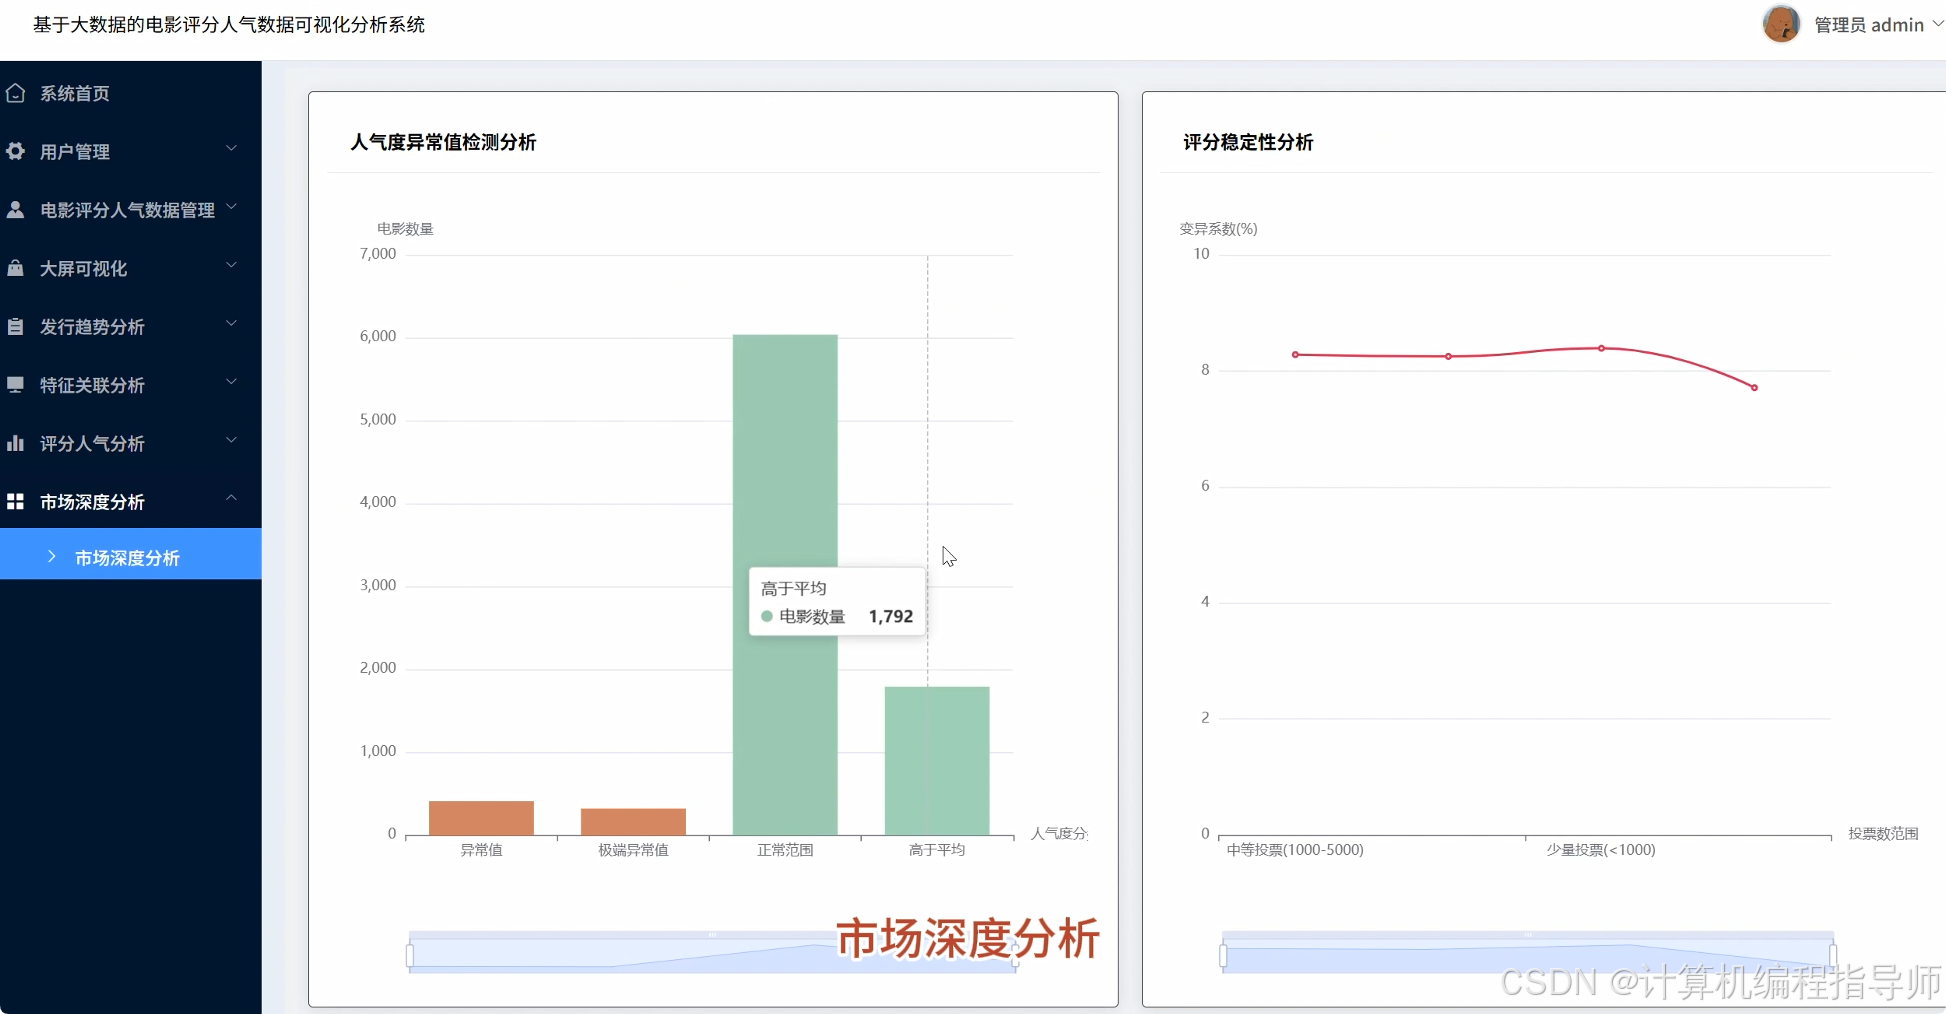Click the user icon for 电影评分人气数据管理

[x=15, y=209]
